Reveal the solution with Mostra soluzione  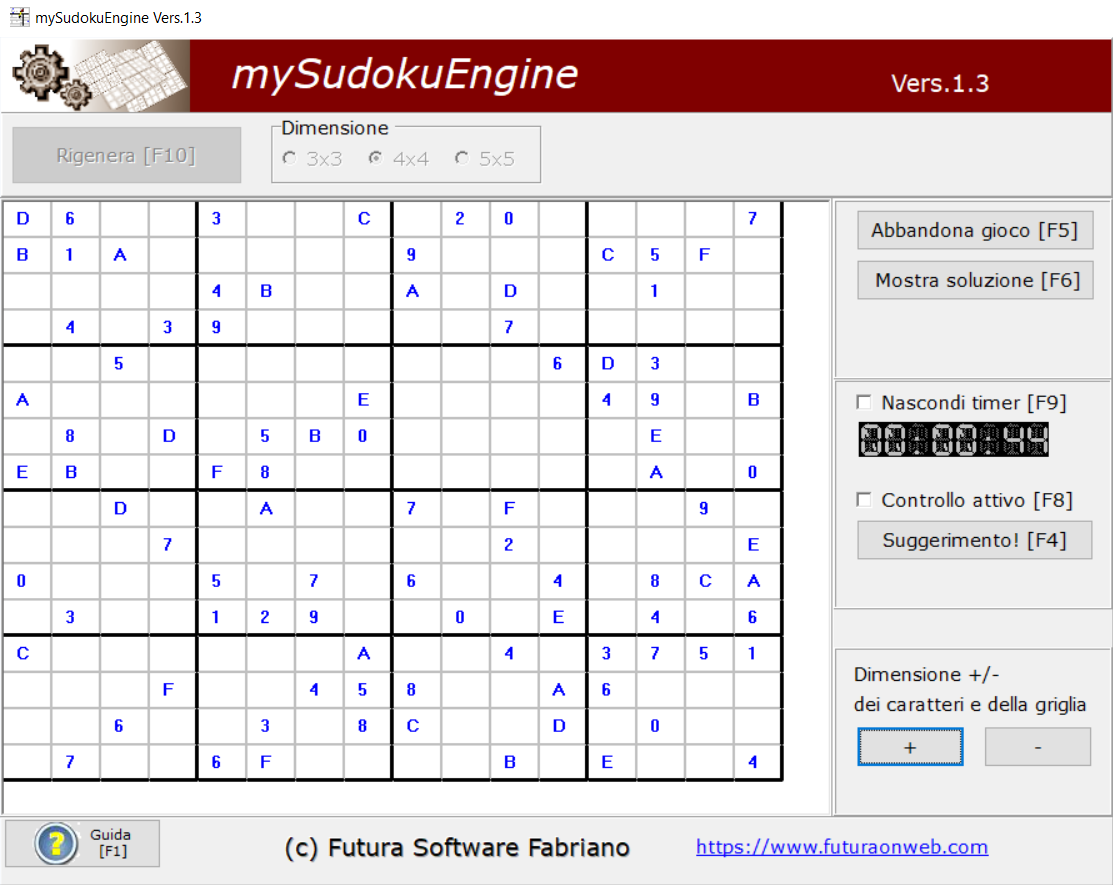tap(974, 280)
